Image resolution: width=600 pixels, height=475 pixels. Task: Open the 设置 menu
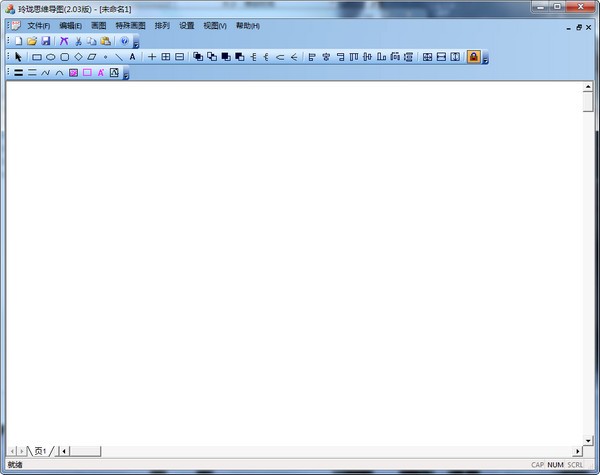pyautogui.click(x=187, y=25)
